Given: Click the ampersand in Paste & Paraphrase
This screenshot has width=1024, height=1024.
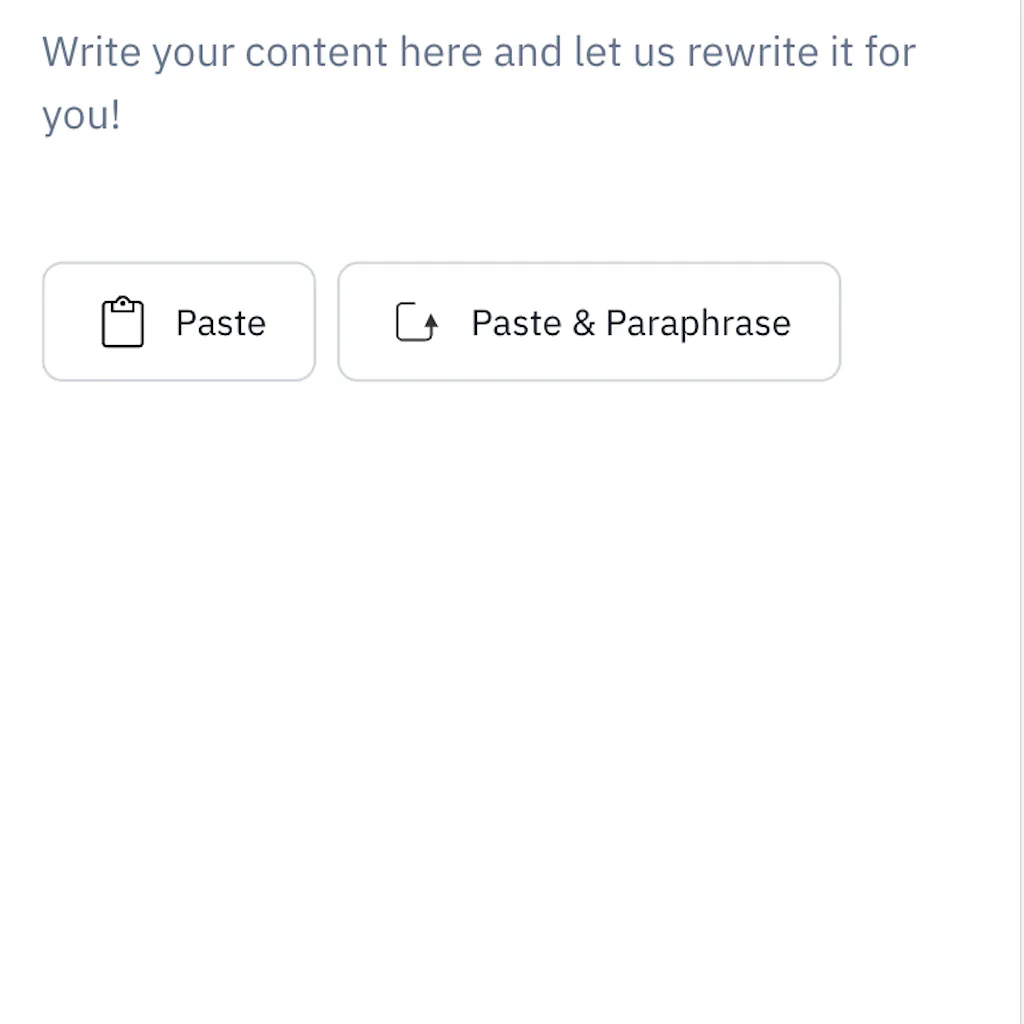Looking at the screenshot, I should [584, 323].
